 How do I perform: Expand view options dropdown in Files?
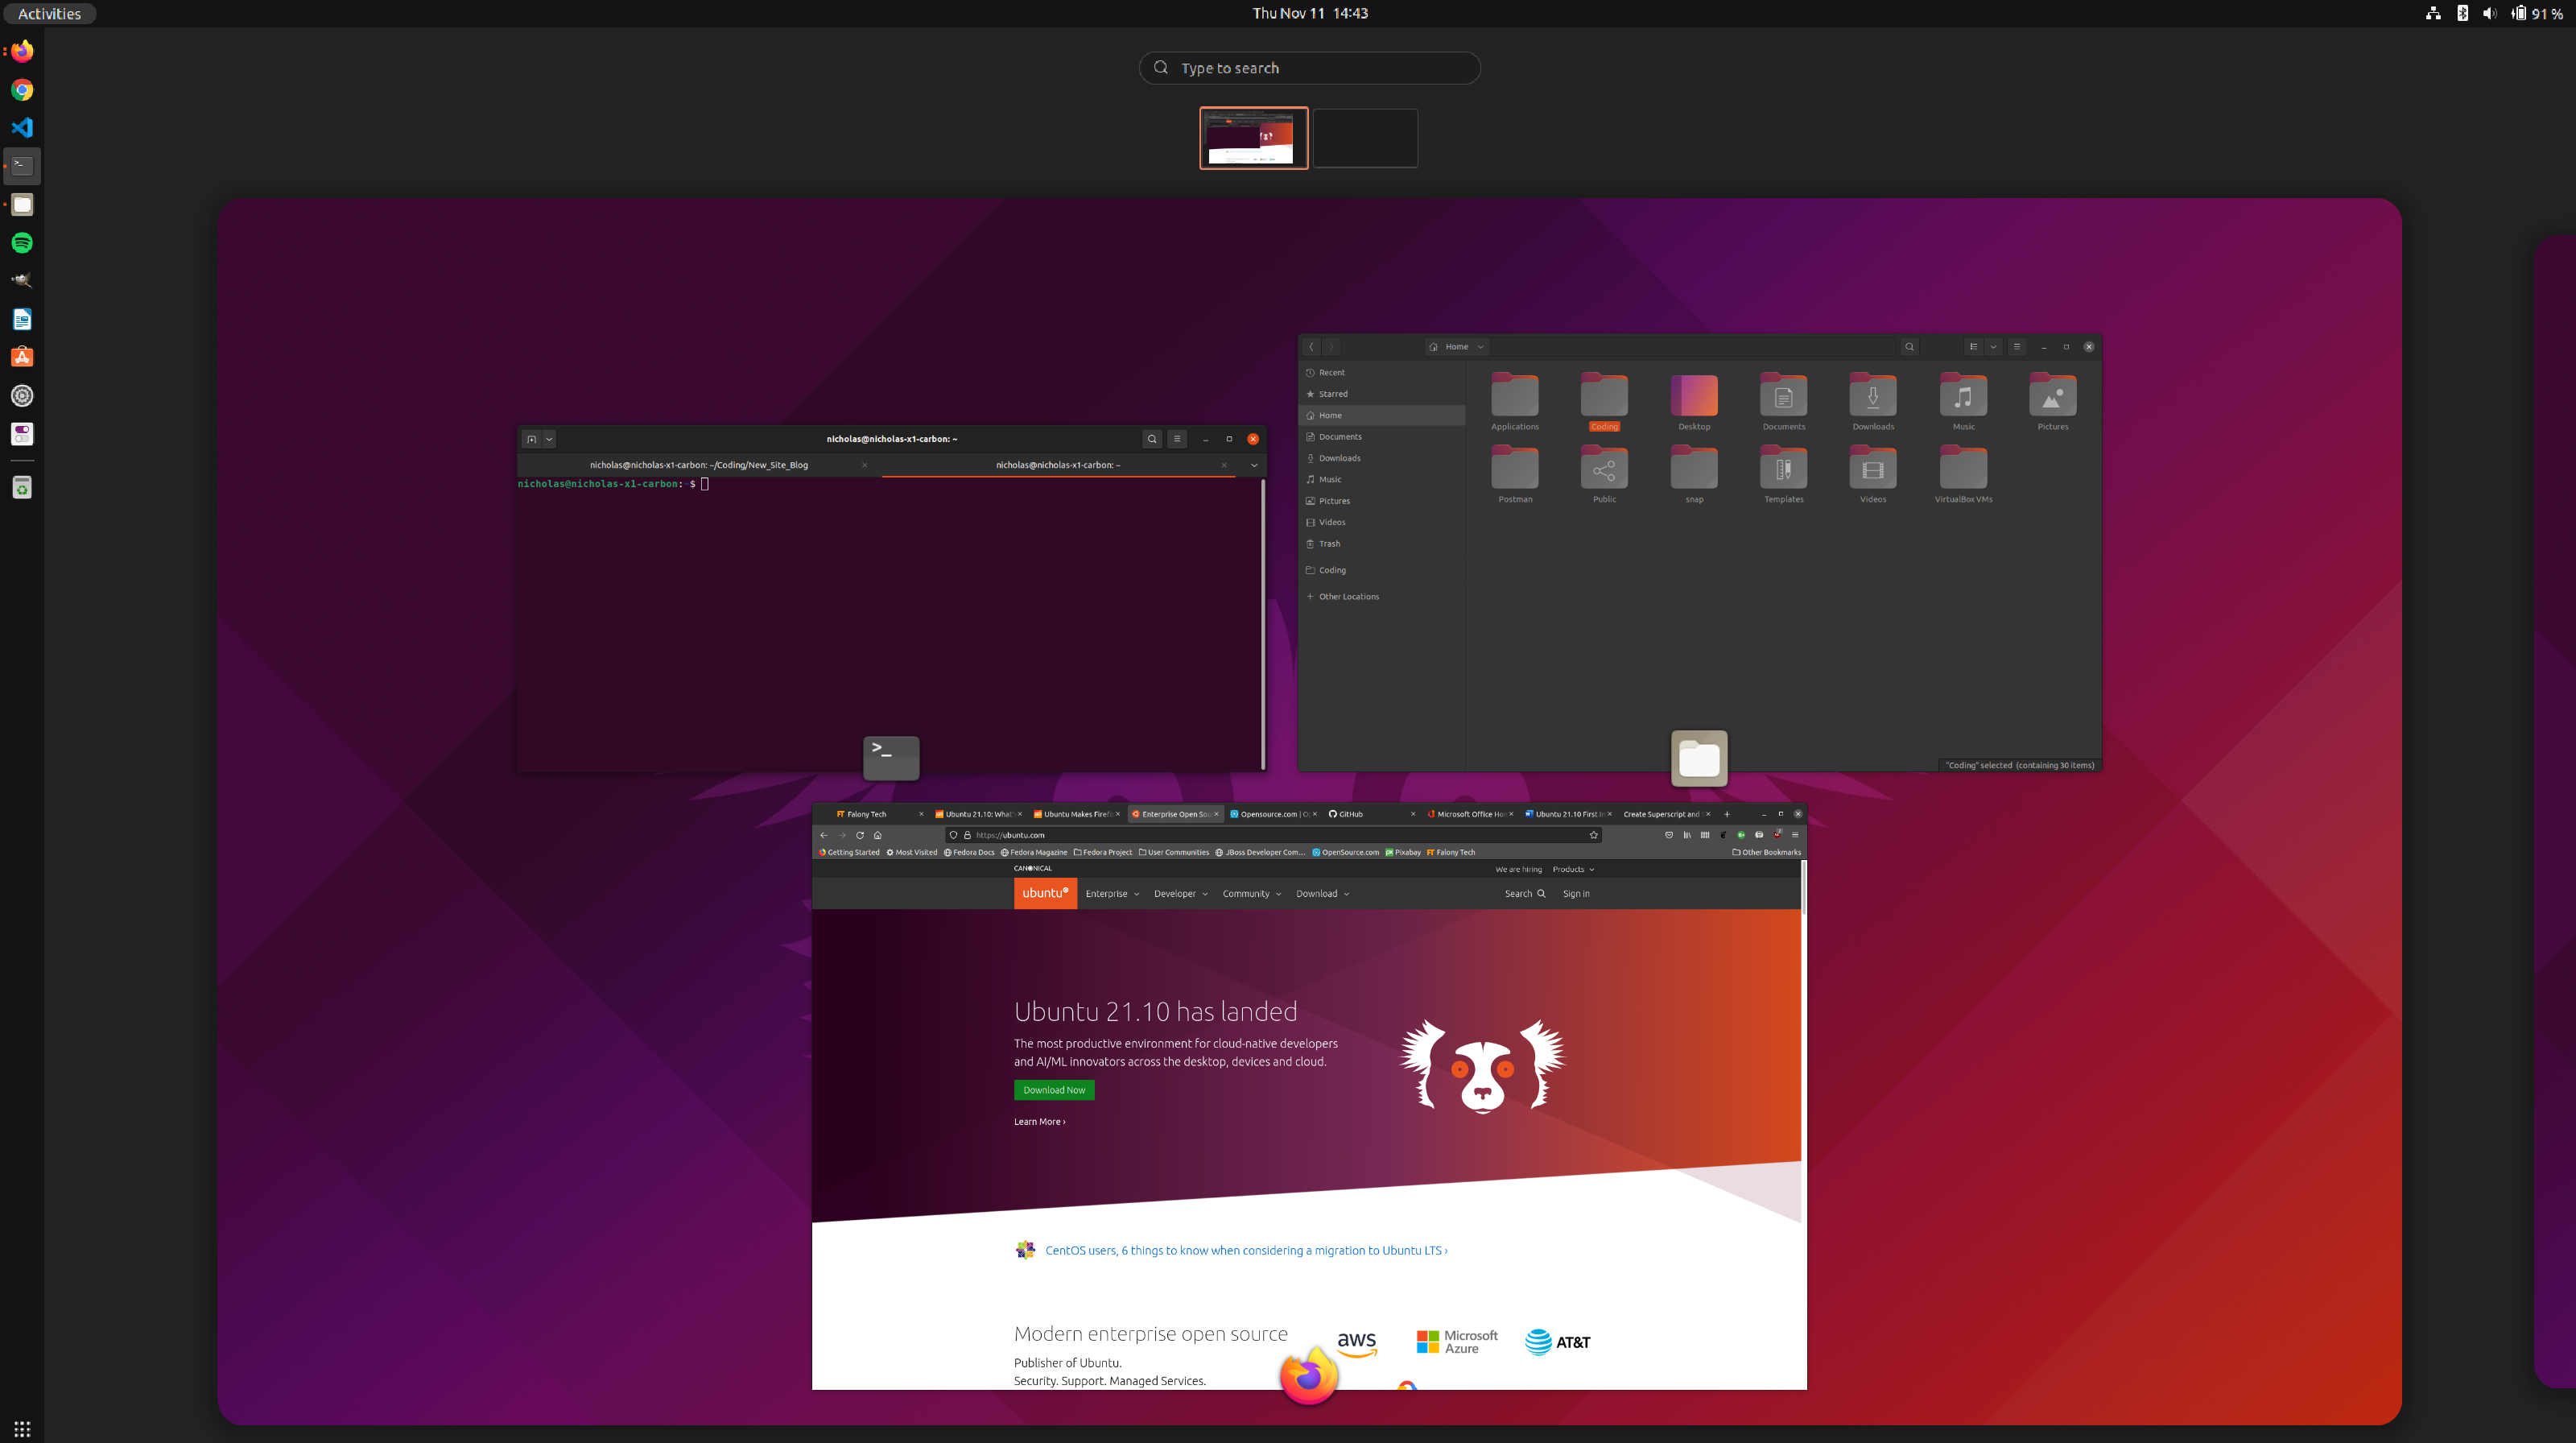coord(1993,347)
